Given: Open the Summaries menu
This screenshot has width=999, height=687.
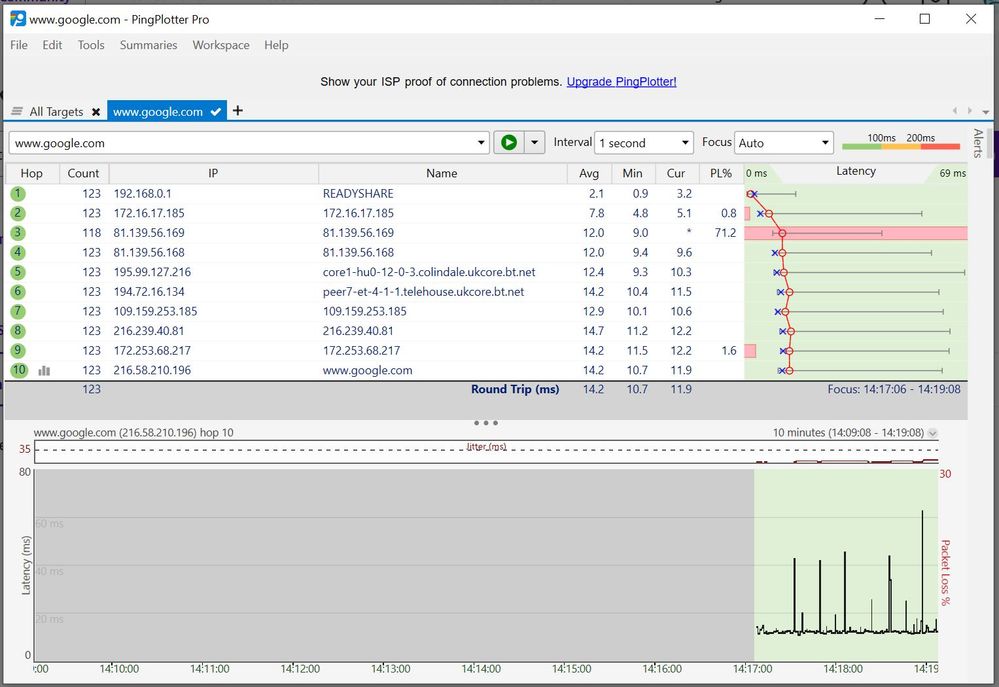Looking at the screenshot, I should click(148, 45).
